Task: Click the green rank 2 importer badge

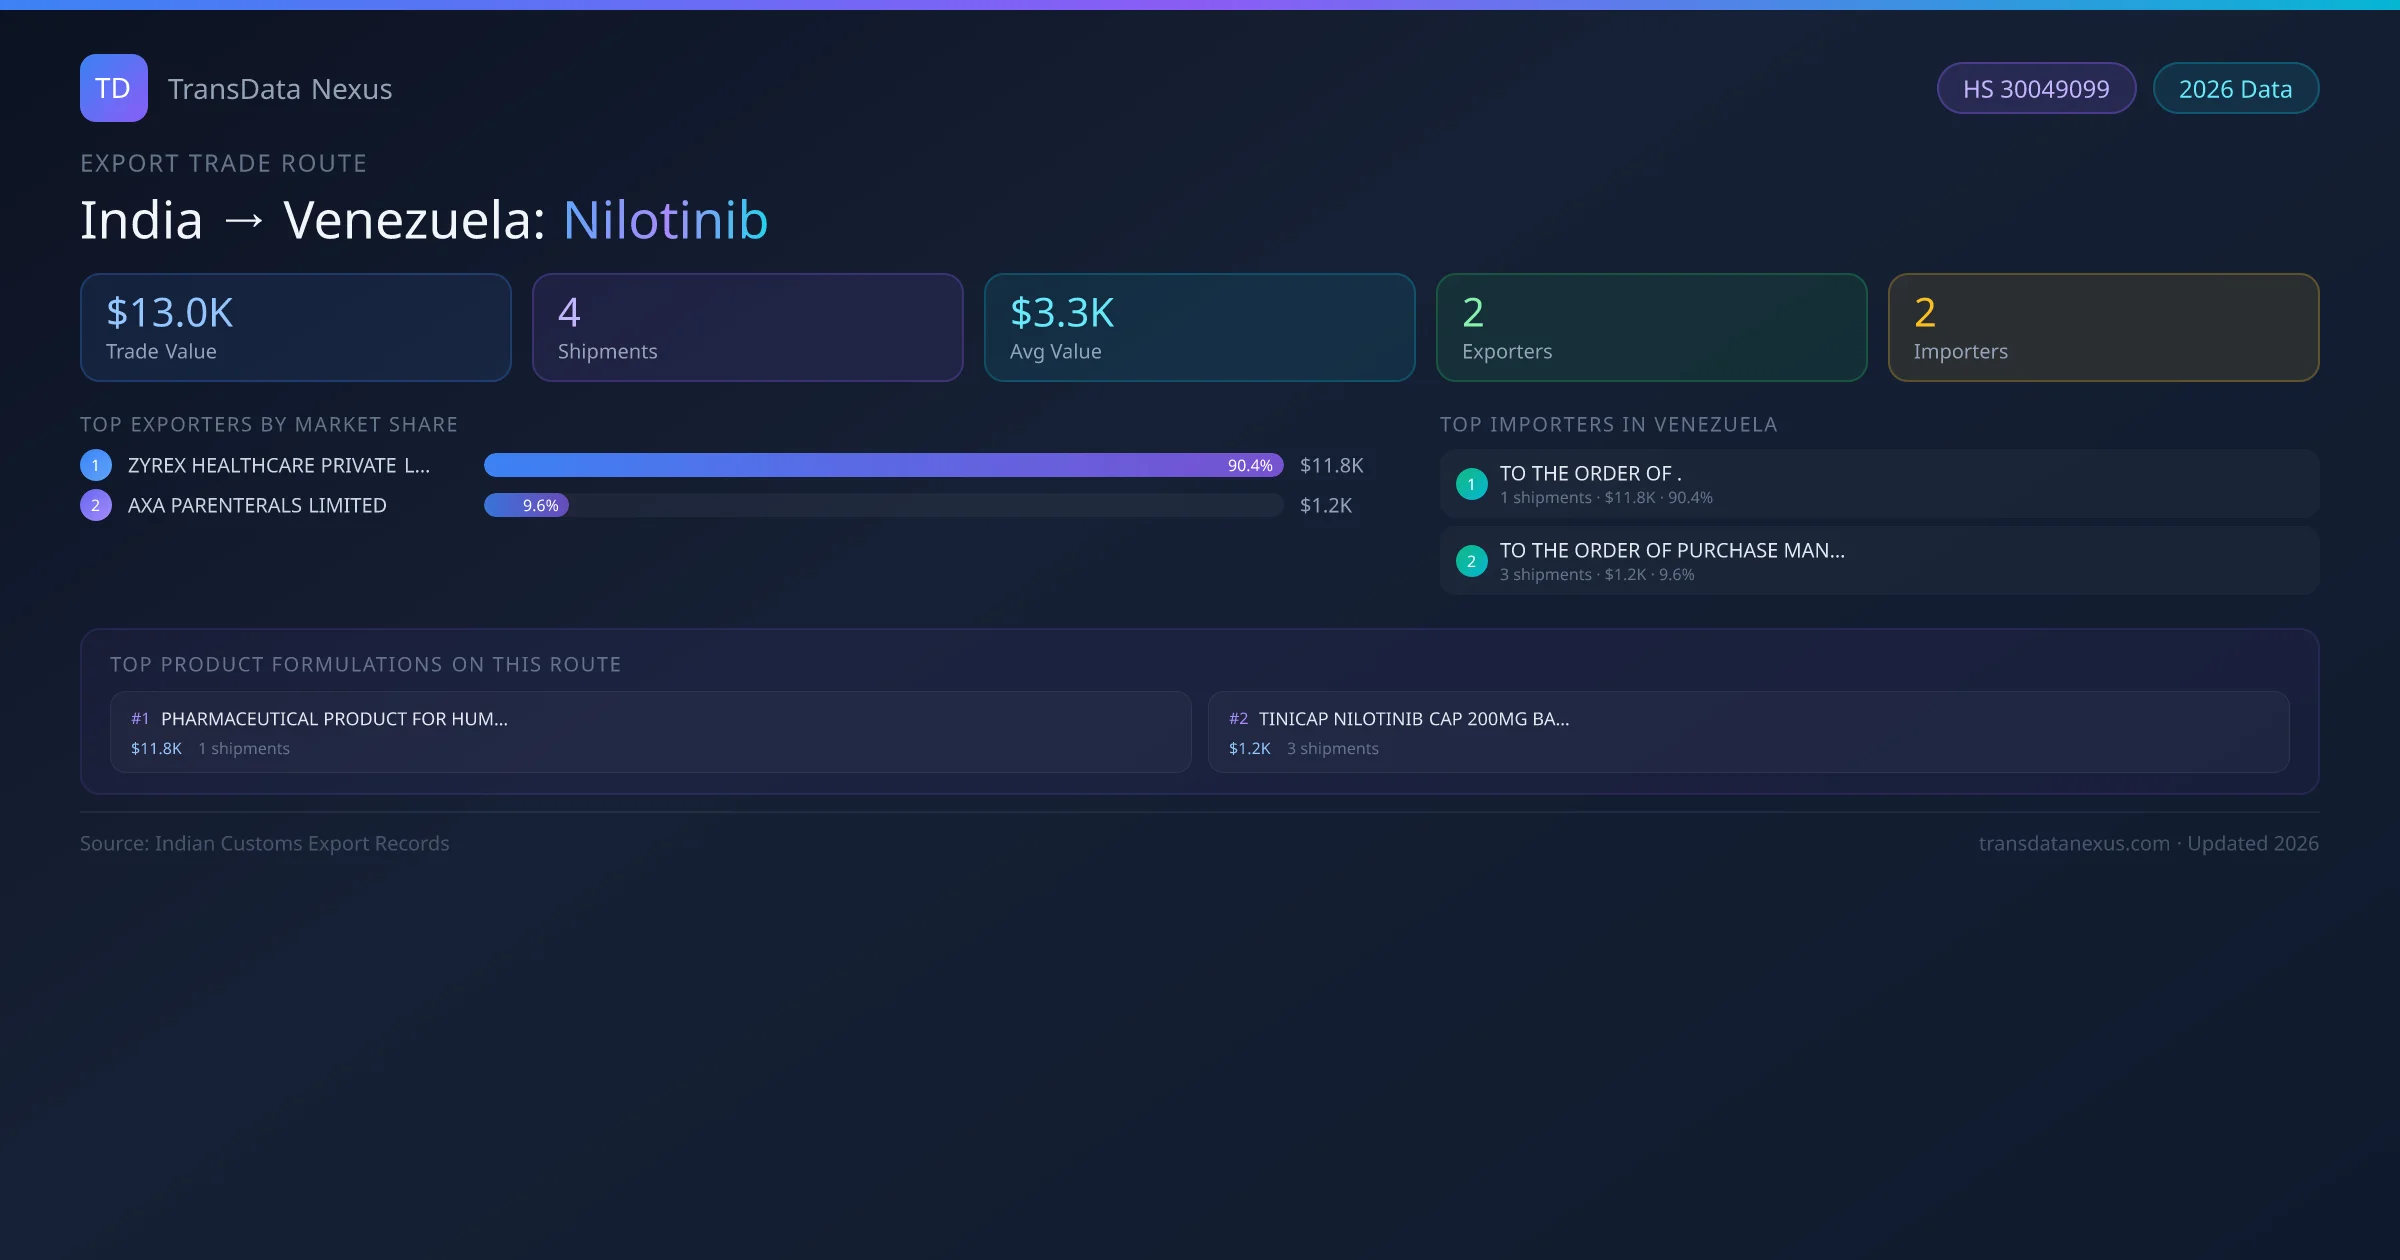Action: click(1471, 561)
